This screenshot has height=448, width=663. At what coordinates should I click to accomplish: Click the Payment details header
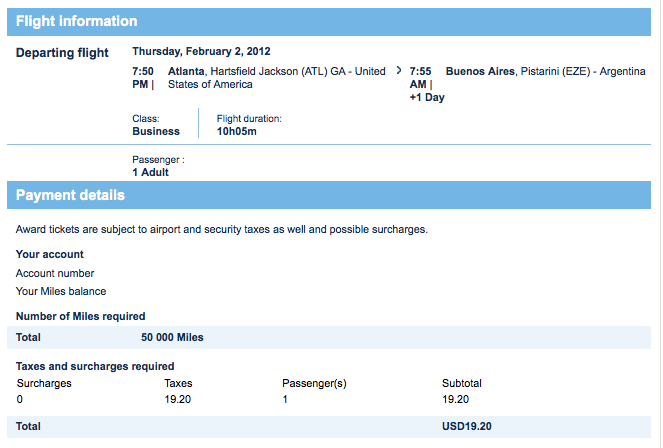coord(70,195)
